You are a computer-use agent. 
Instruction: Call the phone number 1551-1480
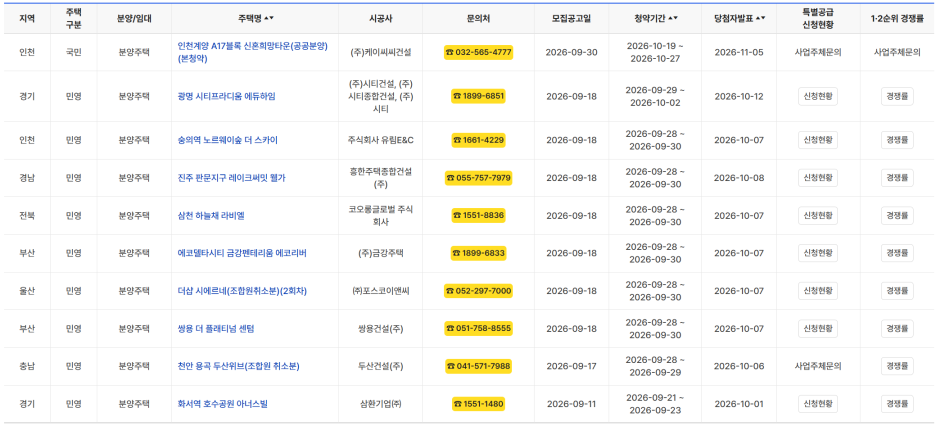478,404
